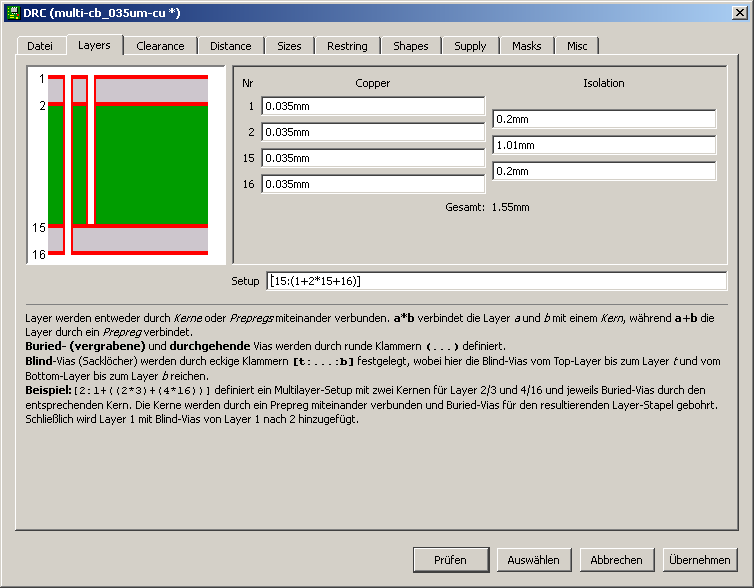The image size is (754, 588).
Task: Close the DRC dialog window
Action: (x=740, y=13)
